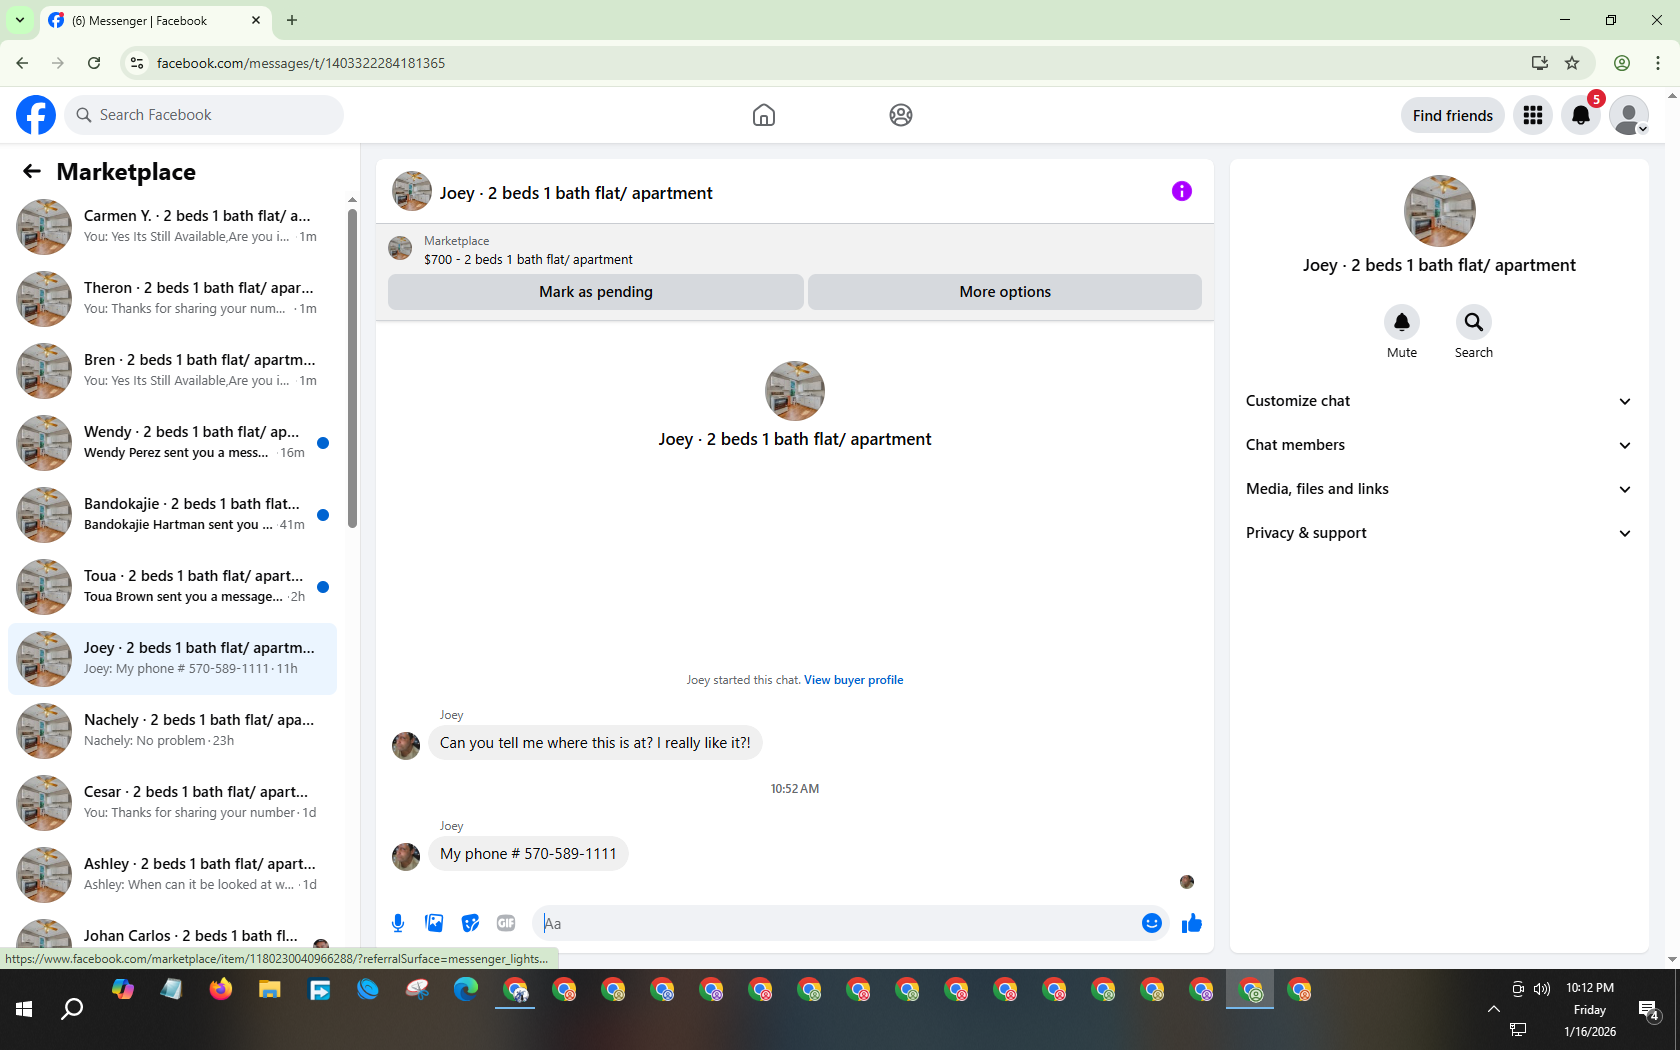Click Joey listing thumbnail in right panel
The width and height of the screenshot is (1680, 1050).
(x=1439, y=211)
